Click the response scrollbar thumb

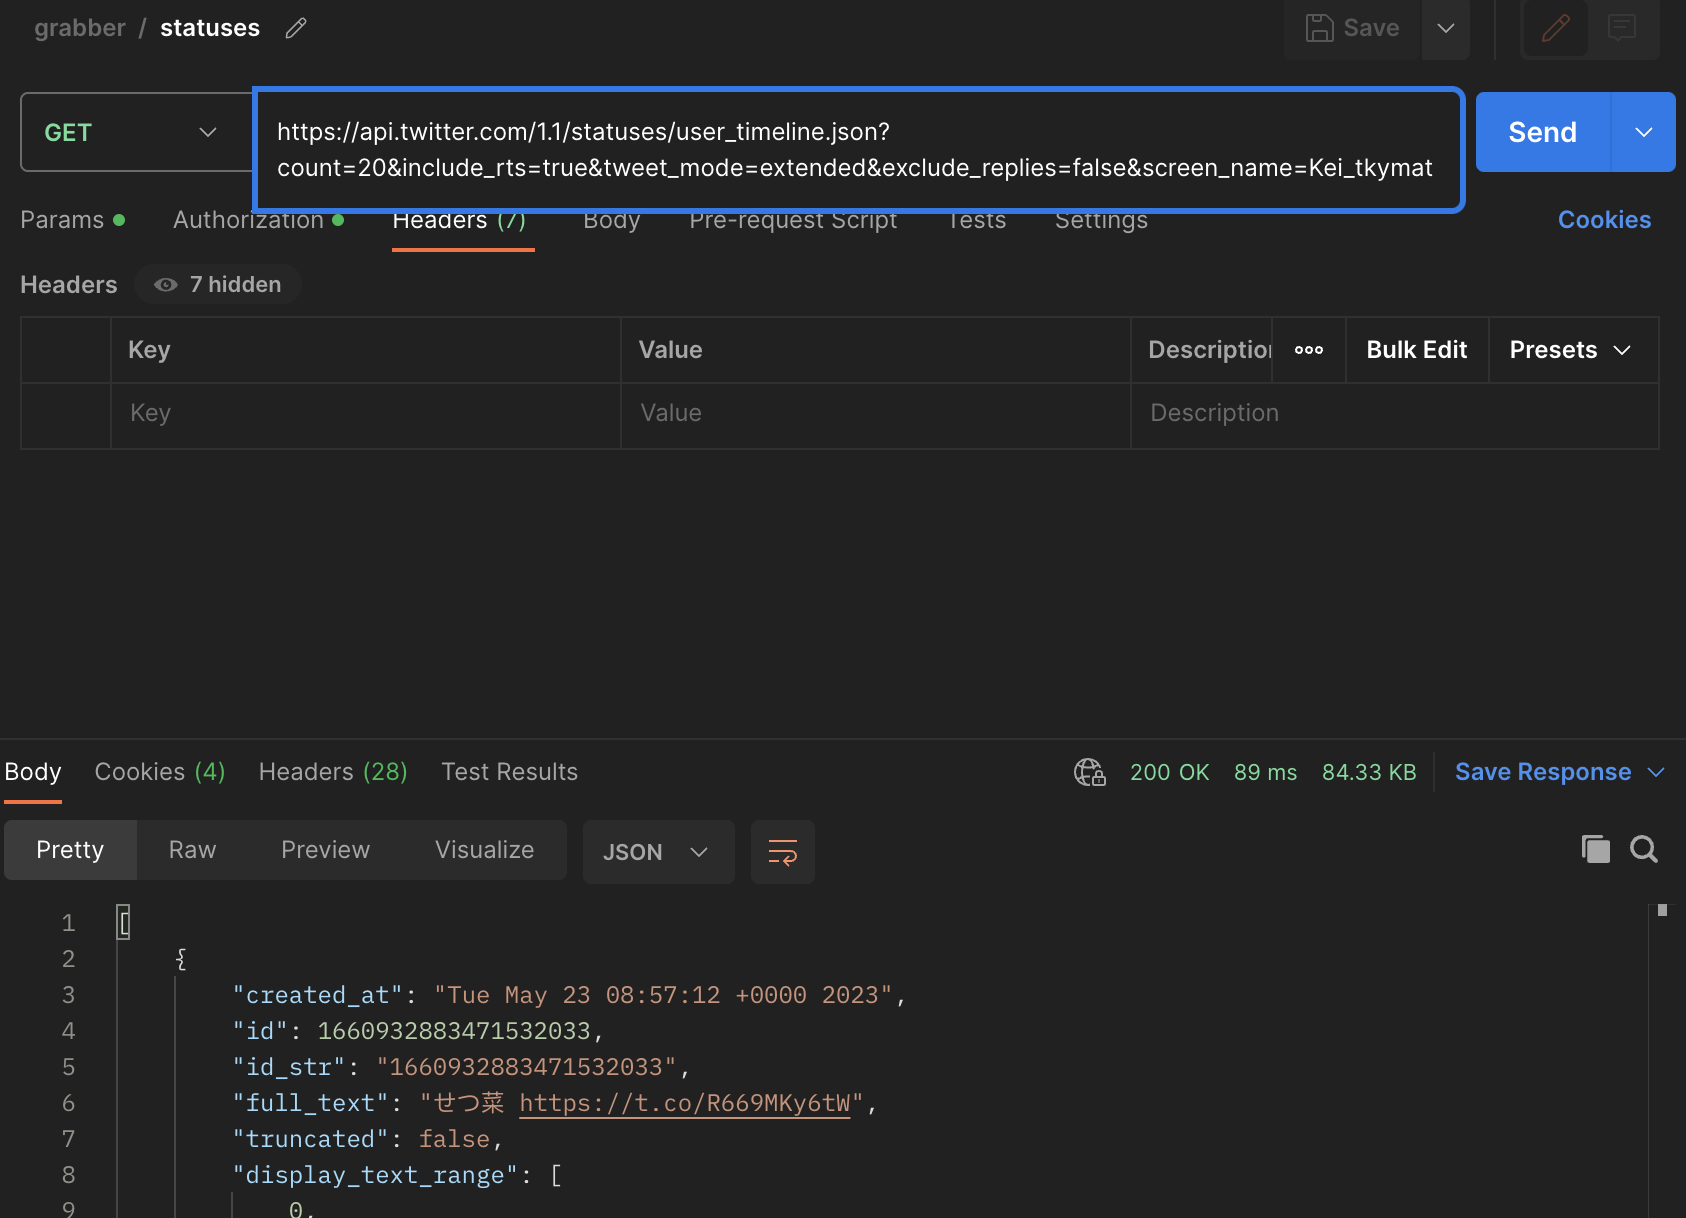click(1662, 910)
